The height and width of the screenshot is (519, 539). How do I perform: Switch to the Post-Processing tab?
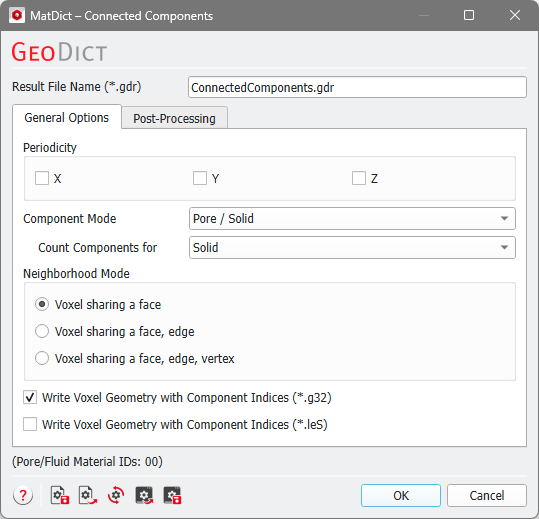(174, 119)
